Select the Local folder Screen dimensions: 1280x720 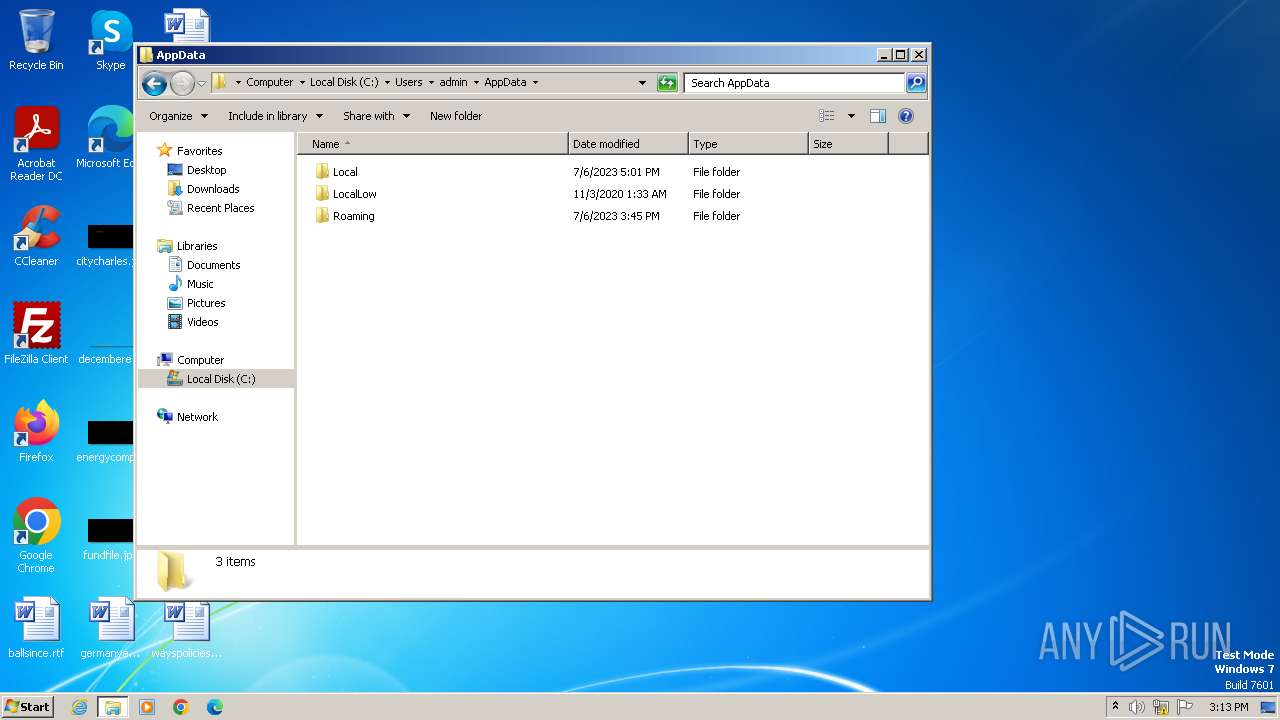pos(345,172)
